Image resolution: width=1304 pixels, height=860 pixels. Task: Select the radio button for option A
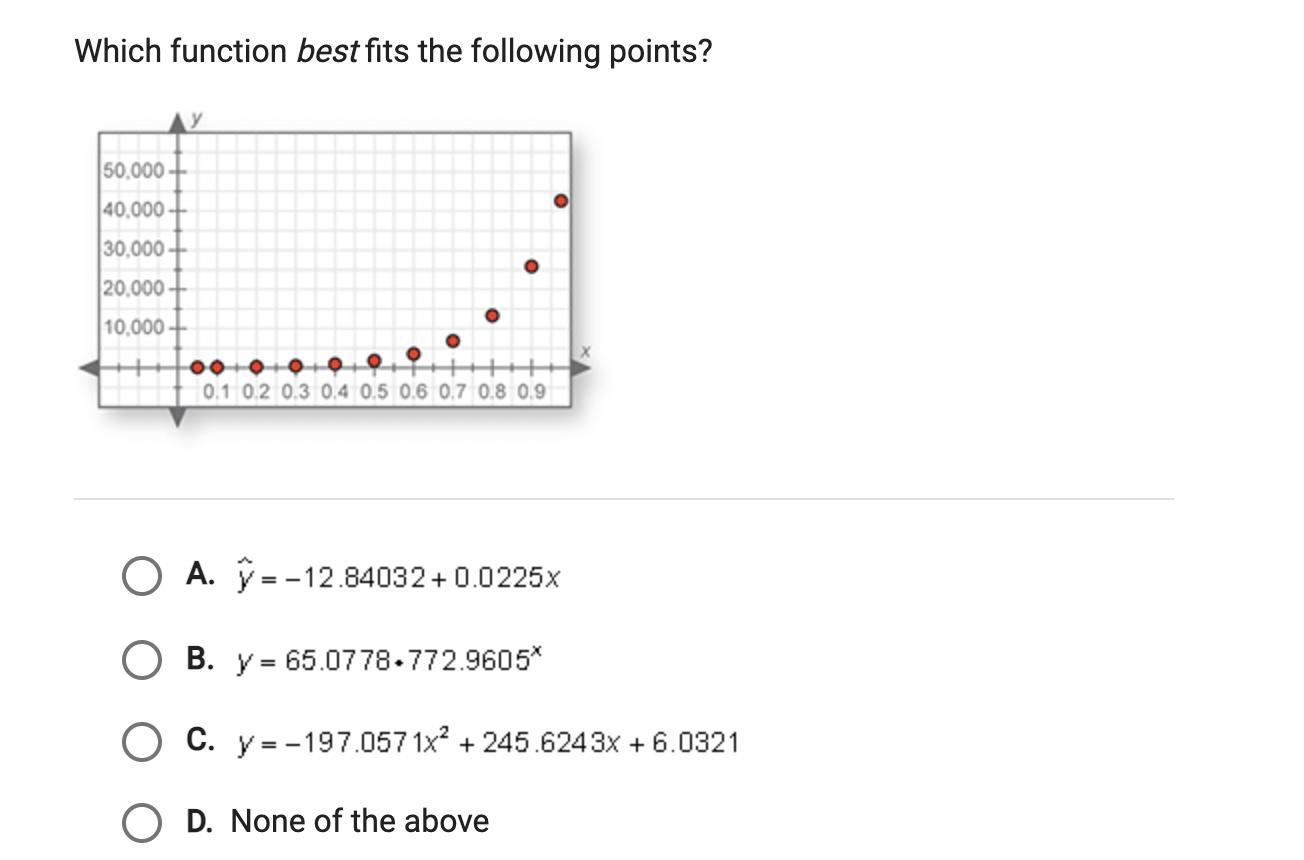141,577
